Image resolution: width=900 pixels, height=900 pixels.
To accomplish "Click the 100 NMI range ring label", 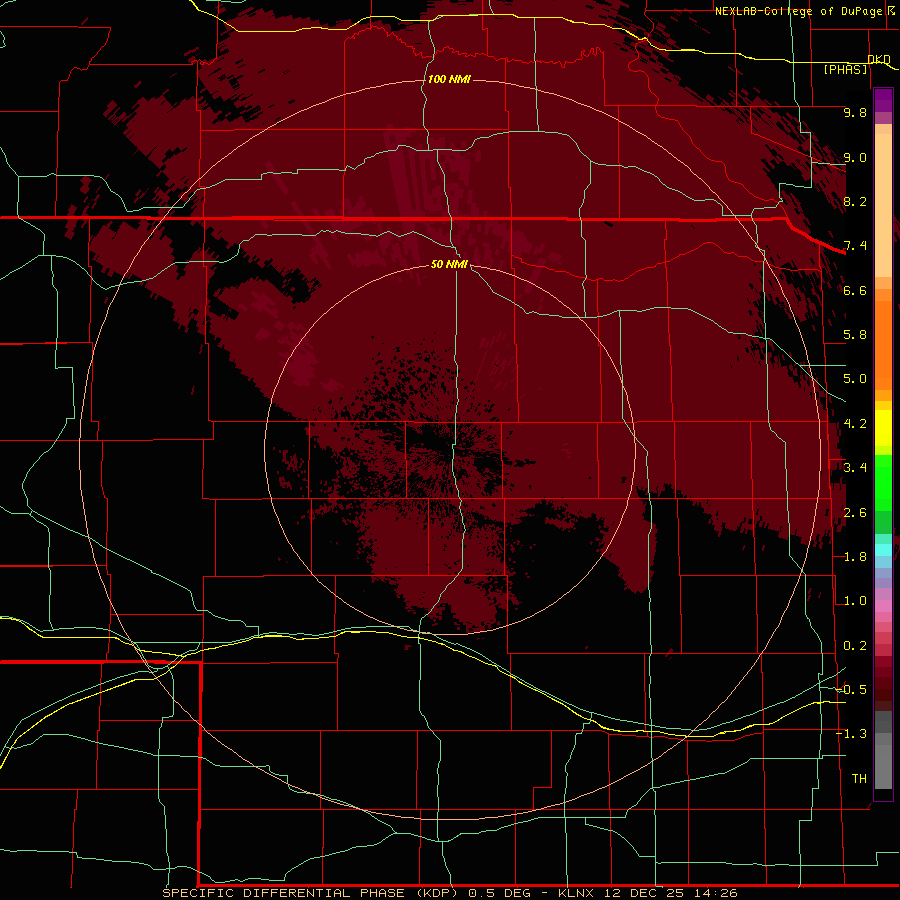I will (449, 79).
